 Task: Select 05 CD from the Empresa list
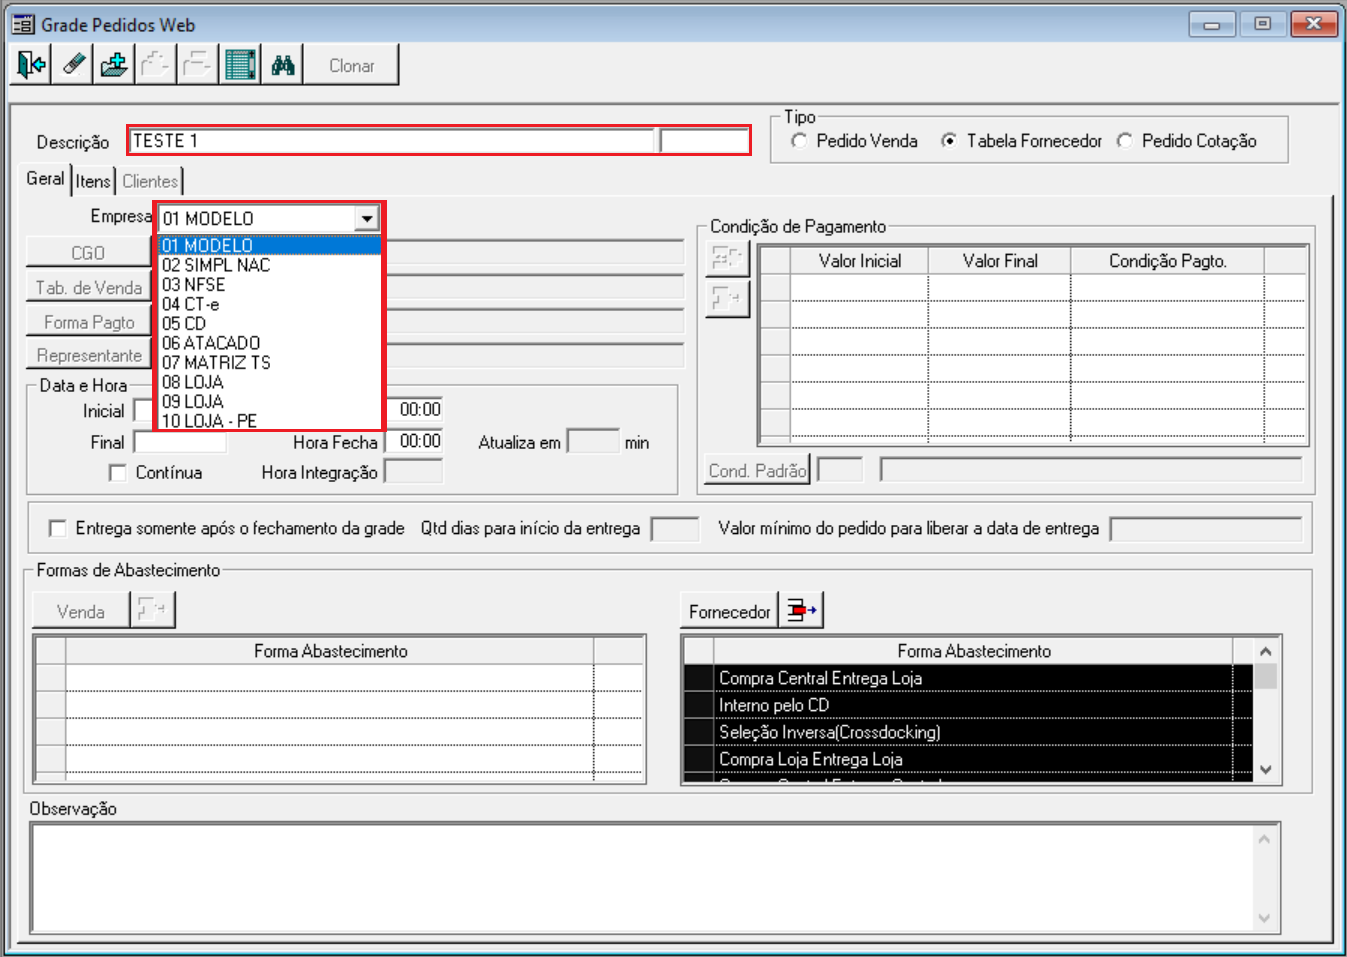click(270, 324)
